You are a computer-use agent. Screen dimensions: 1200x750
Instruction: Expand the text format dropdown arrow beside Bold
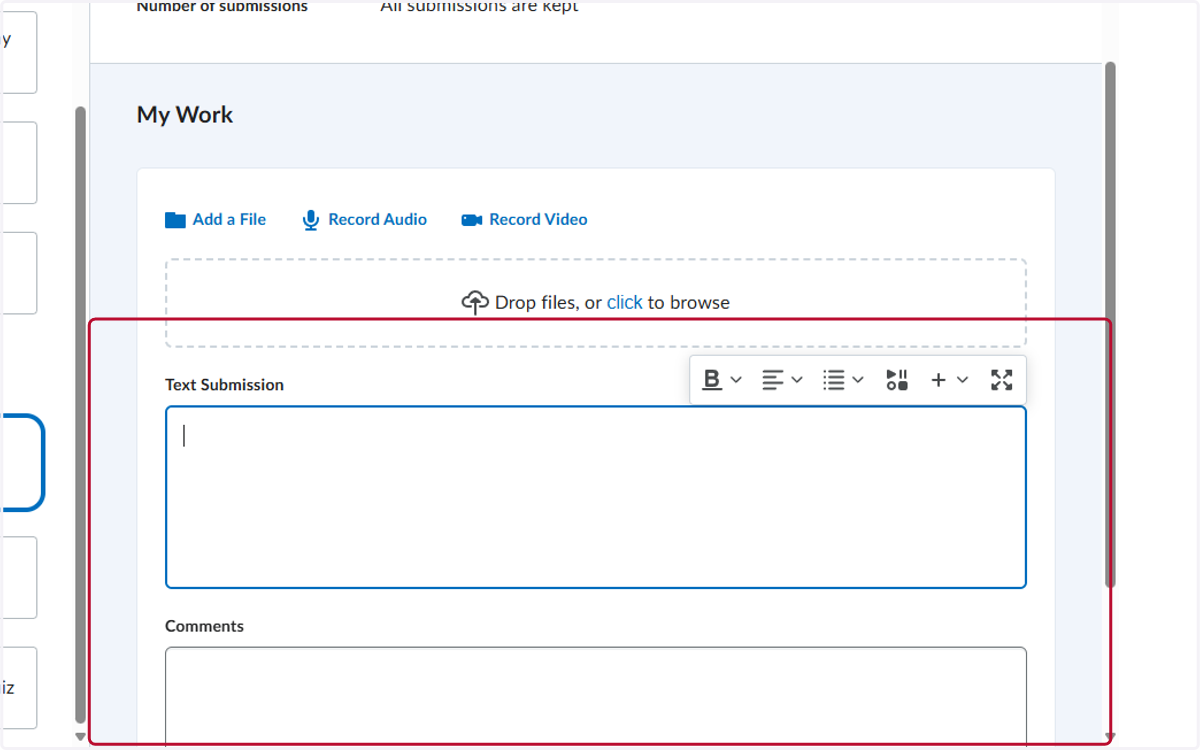click(736, 380)
